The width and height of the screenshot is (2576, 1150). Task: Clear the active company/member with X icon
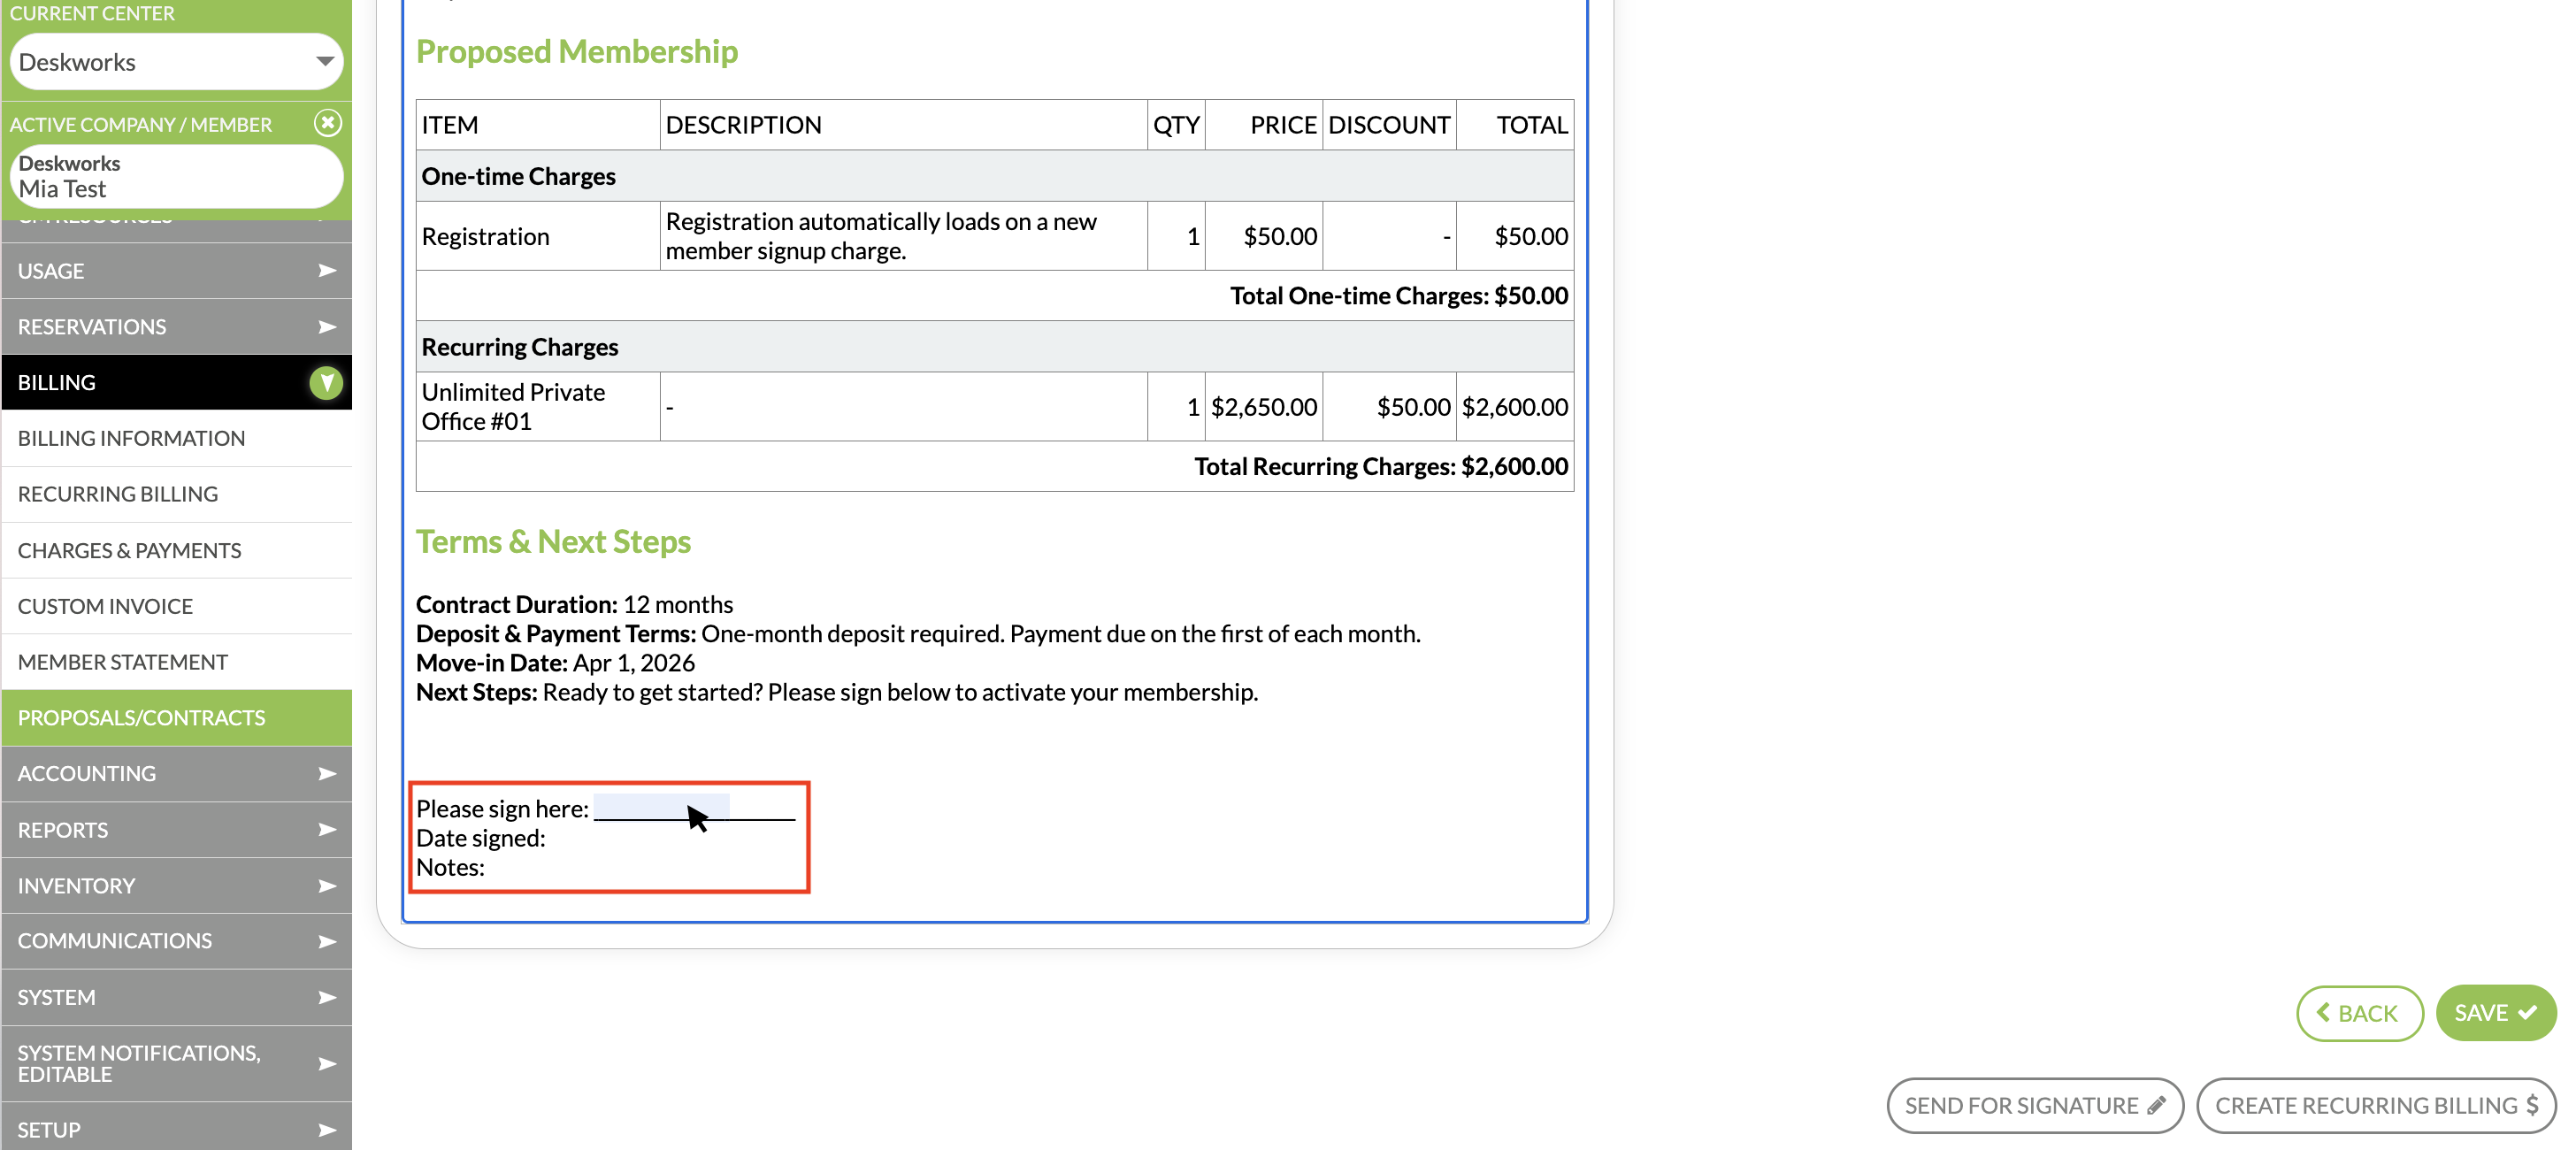click(327, 123)
